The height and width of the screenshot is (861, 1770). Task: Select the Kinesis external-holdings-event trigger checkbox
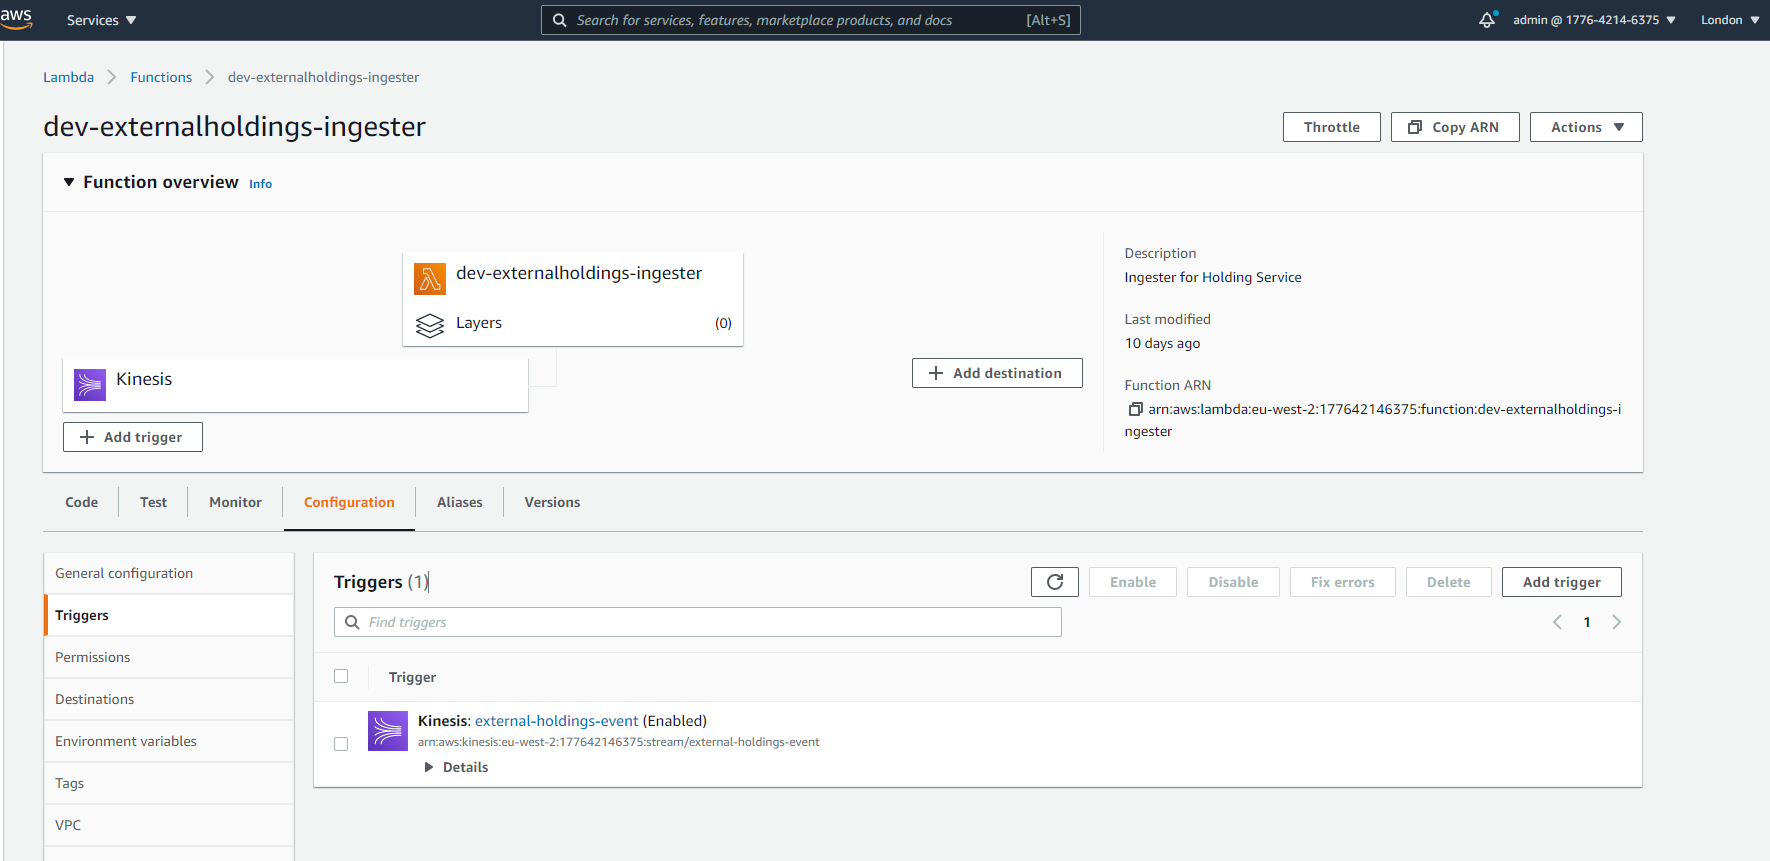pos(341,744)
